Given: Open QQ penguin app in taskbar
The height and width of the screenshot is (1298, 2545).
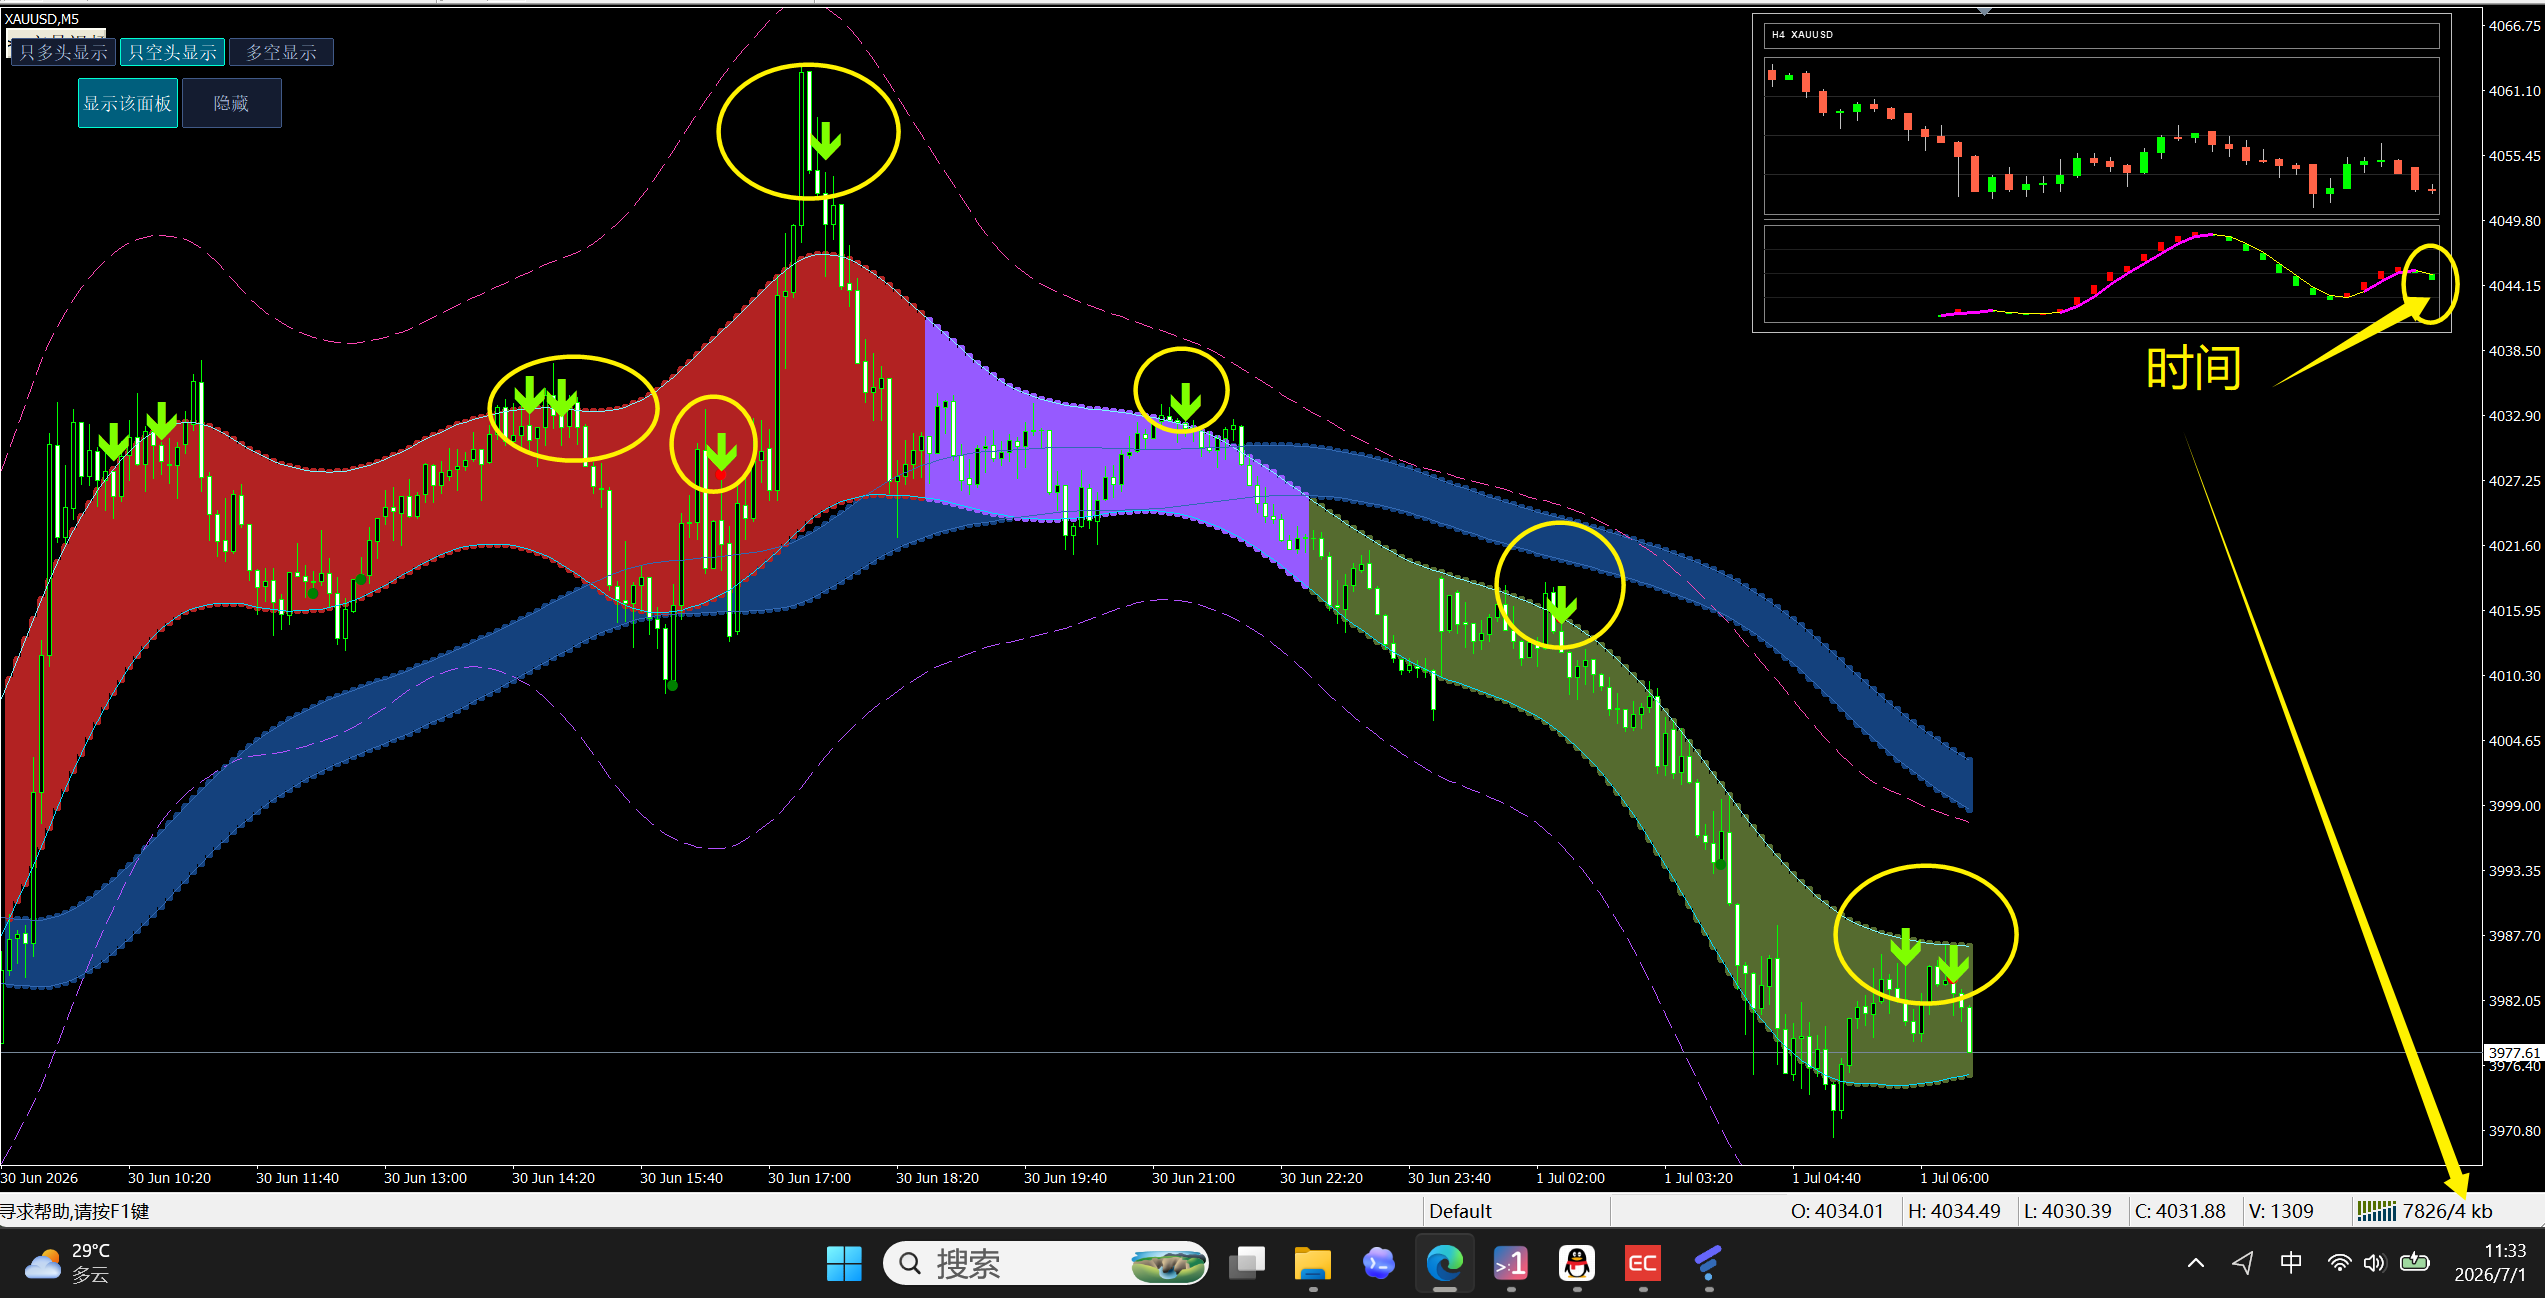Looking at the screenshot, I should (x=1577, y=1264).
